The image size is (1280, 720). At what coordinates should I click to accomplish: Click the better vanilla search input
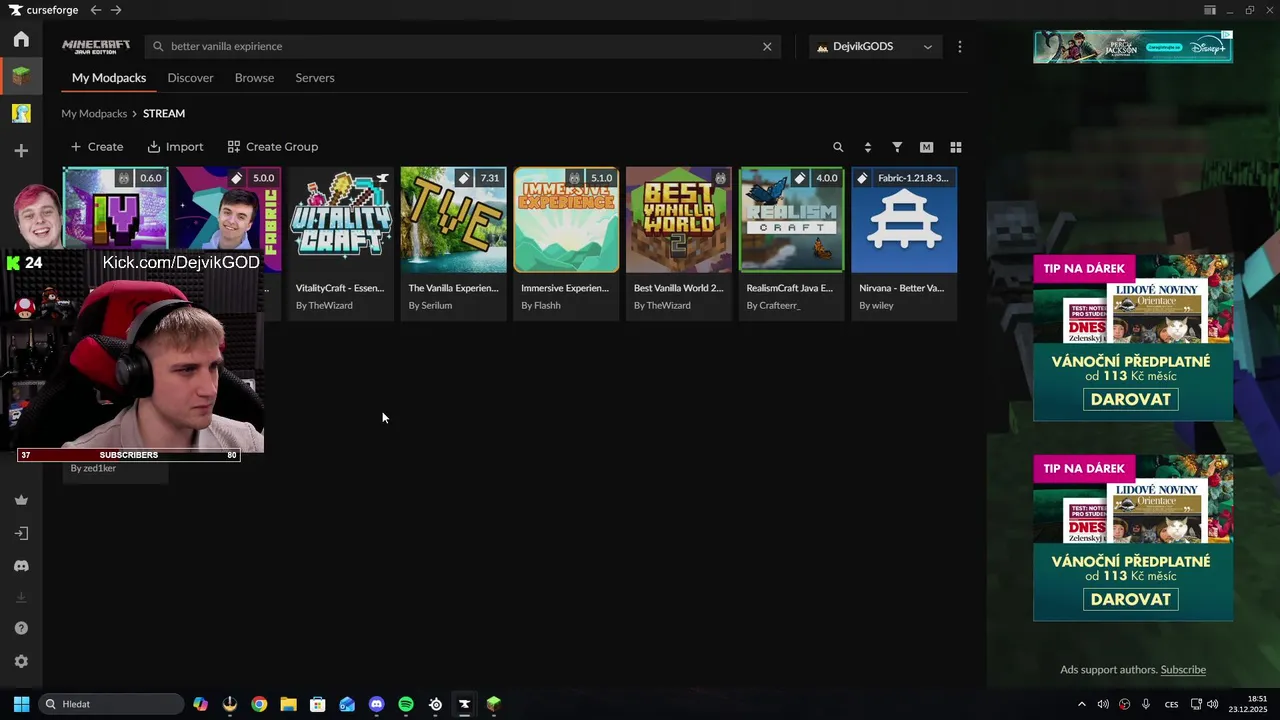click(x=463, y=46)
